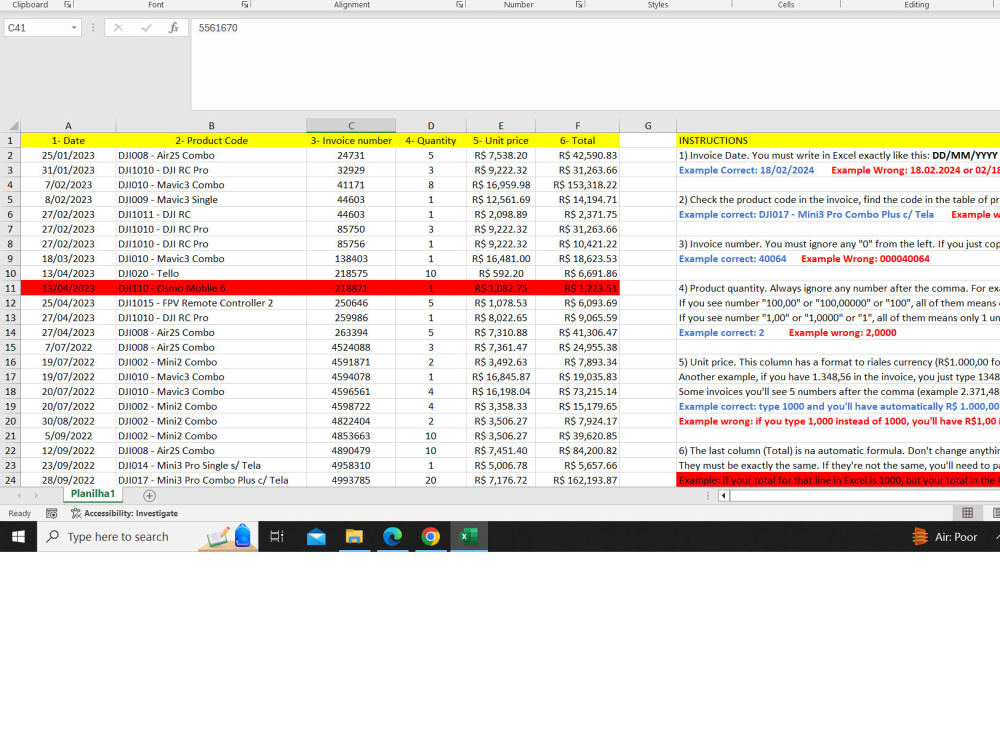
Task: Open Google Chrome from the taskbar
Action: [430, 536]
